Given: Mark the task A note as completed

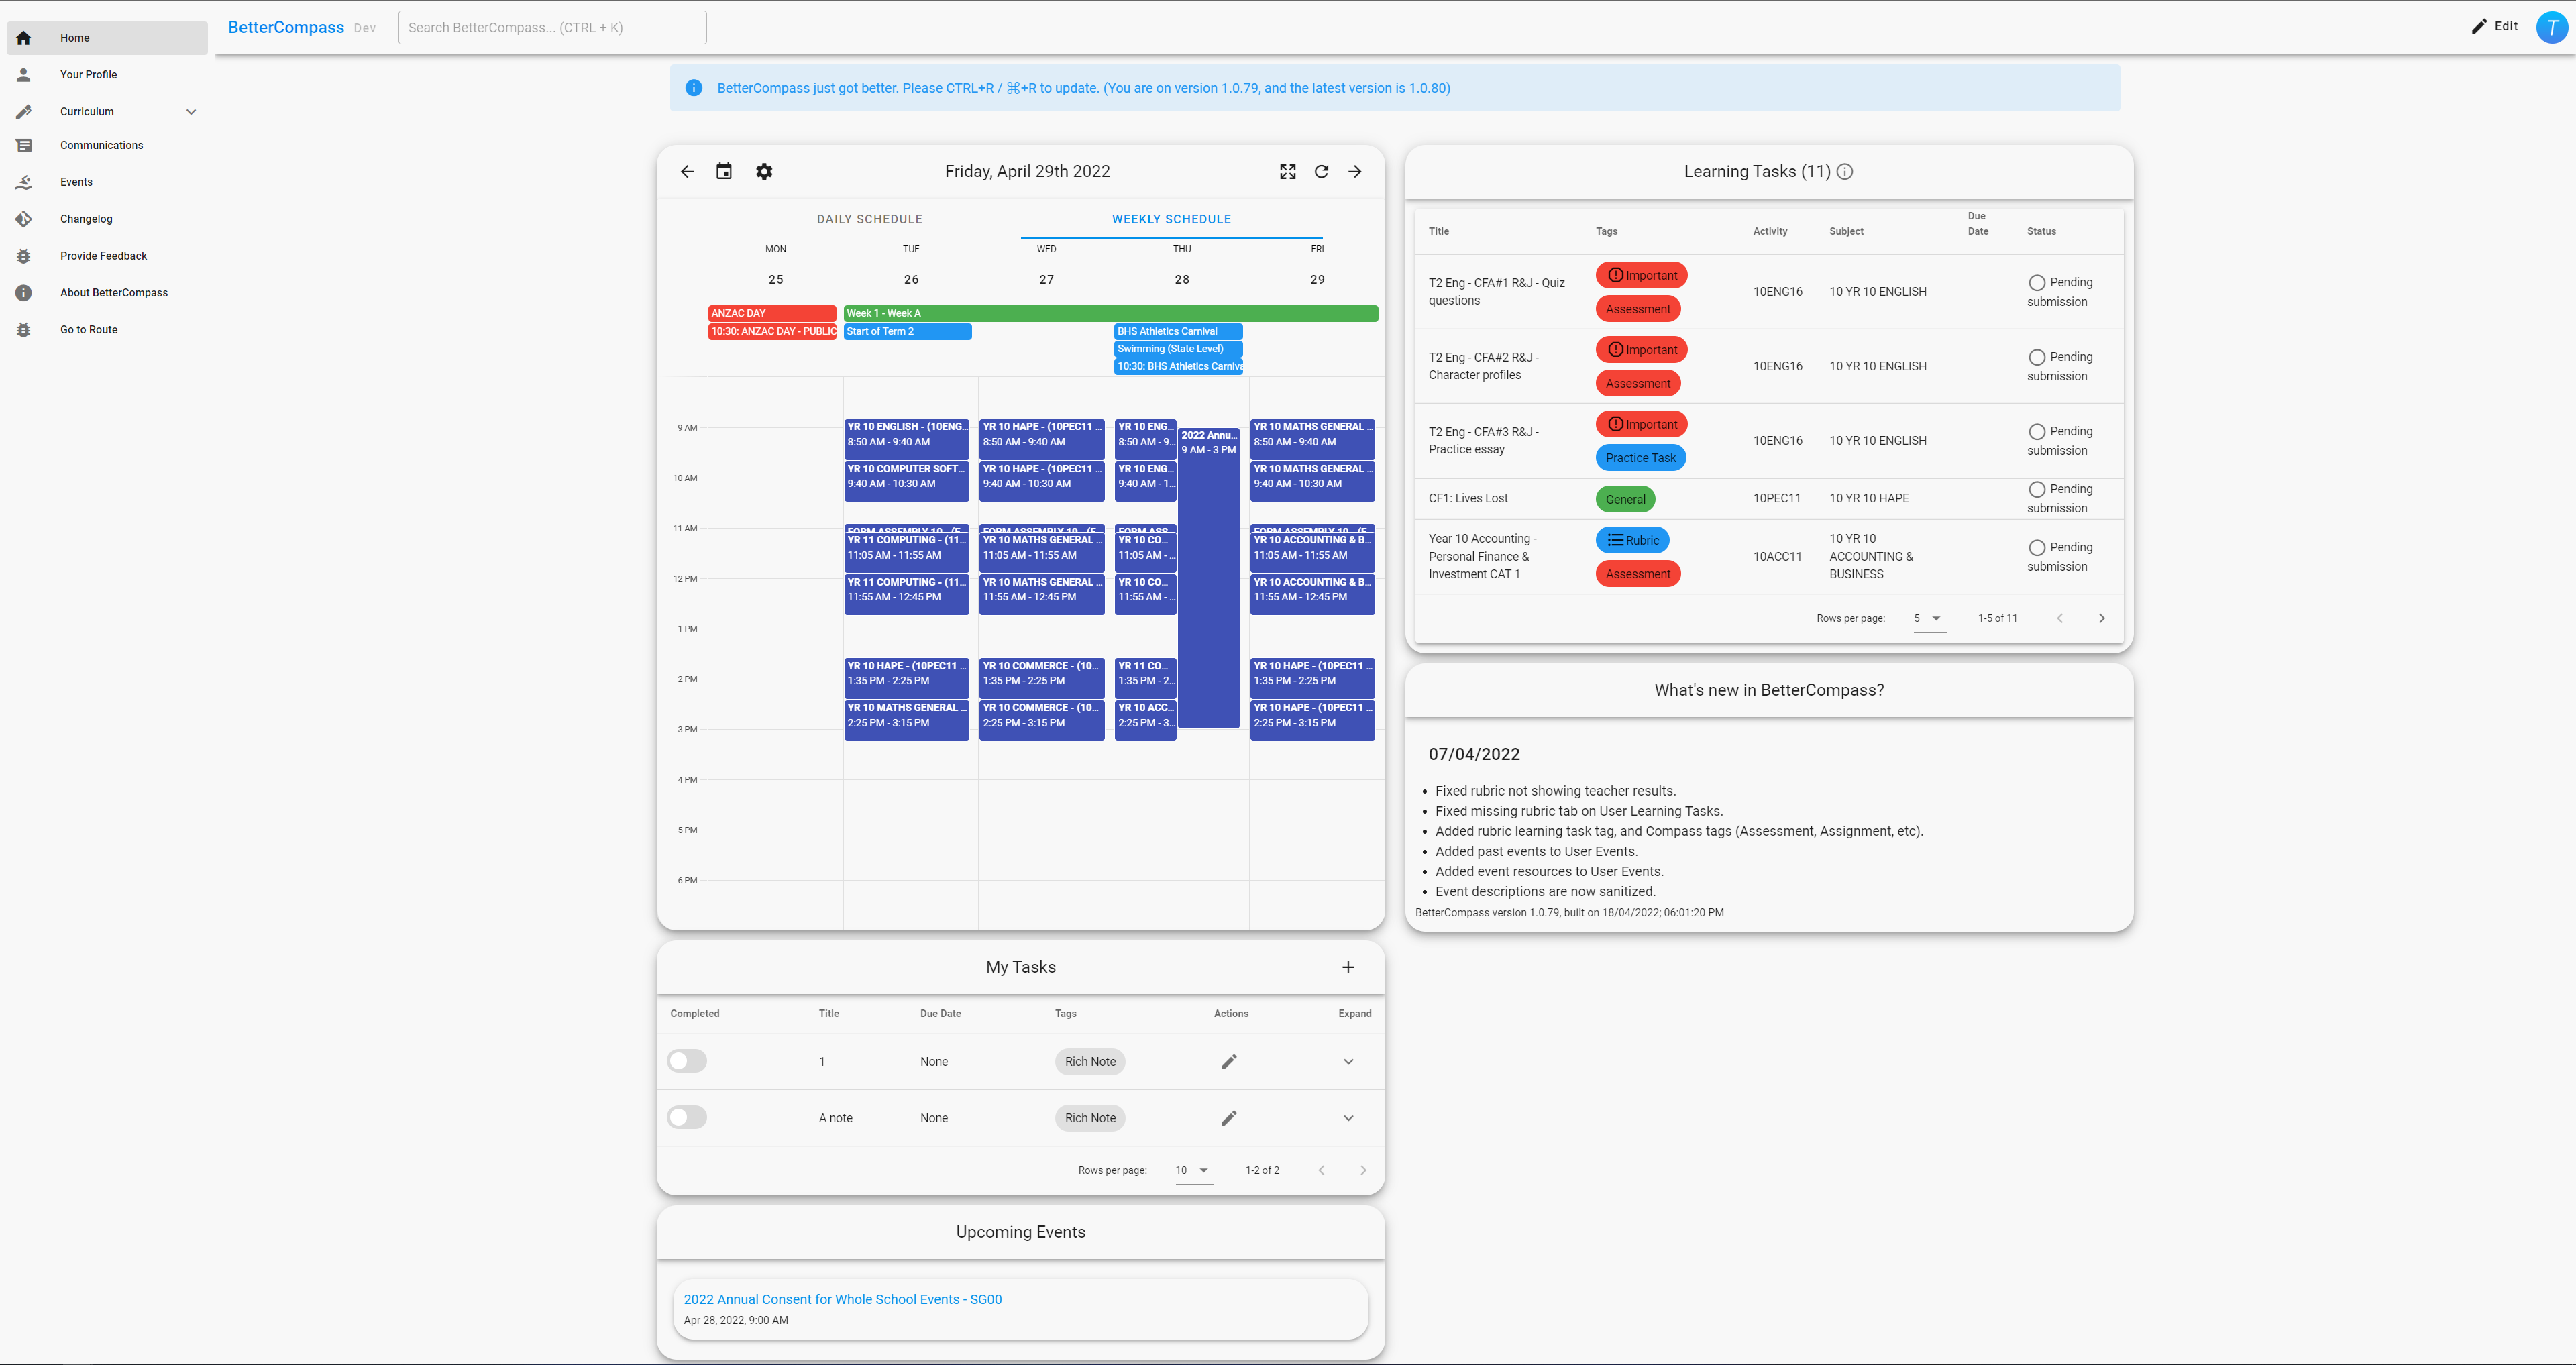Looking at the screenshot, I should (x=687, y=1117).
